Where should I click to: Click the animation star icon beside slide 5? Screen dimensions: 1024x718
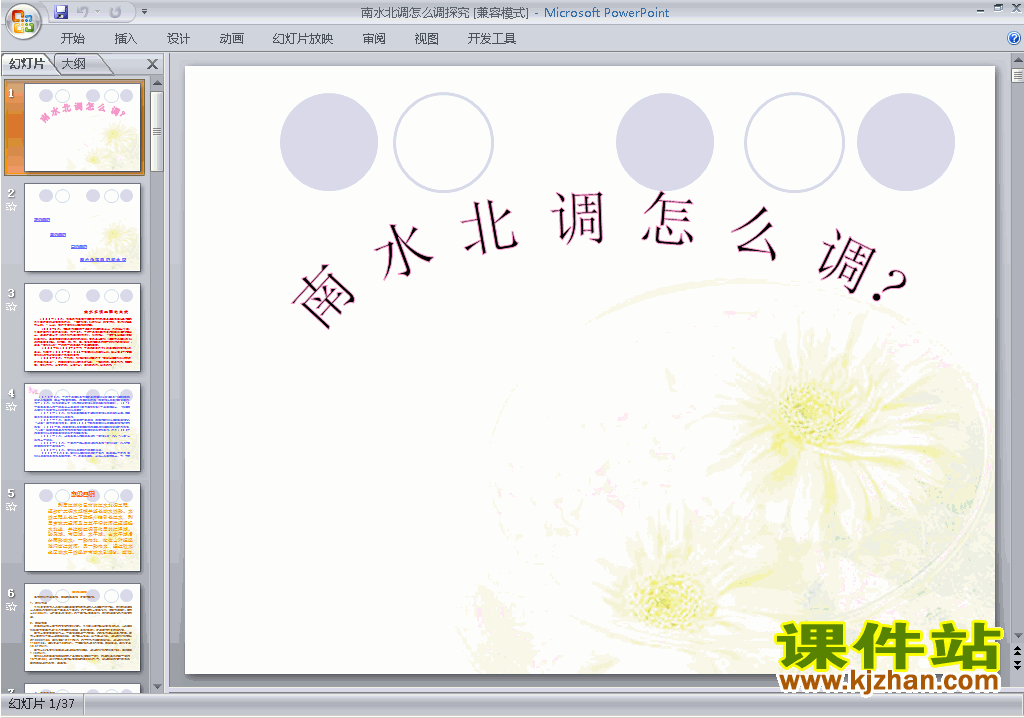(11, 507)
